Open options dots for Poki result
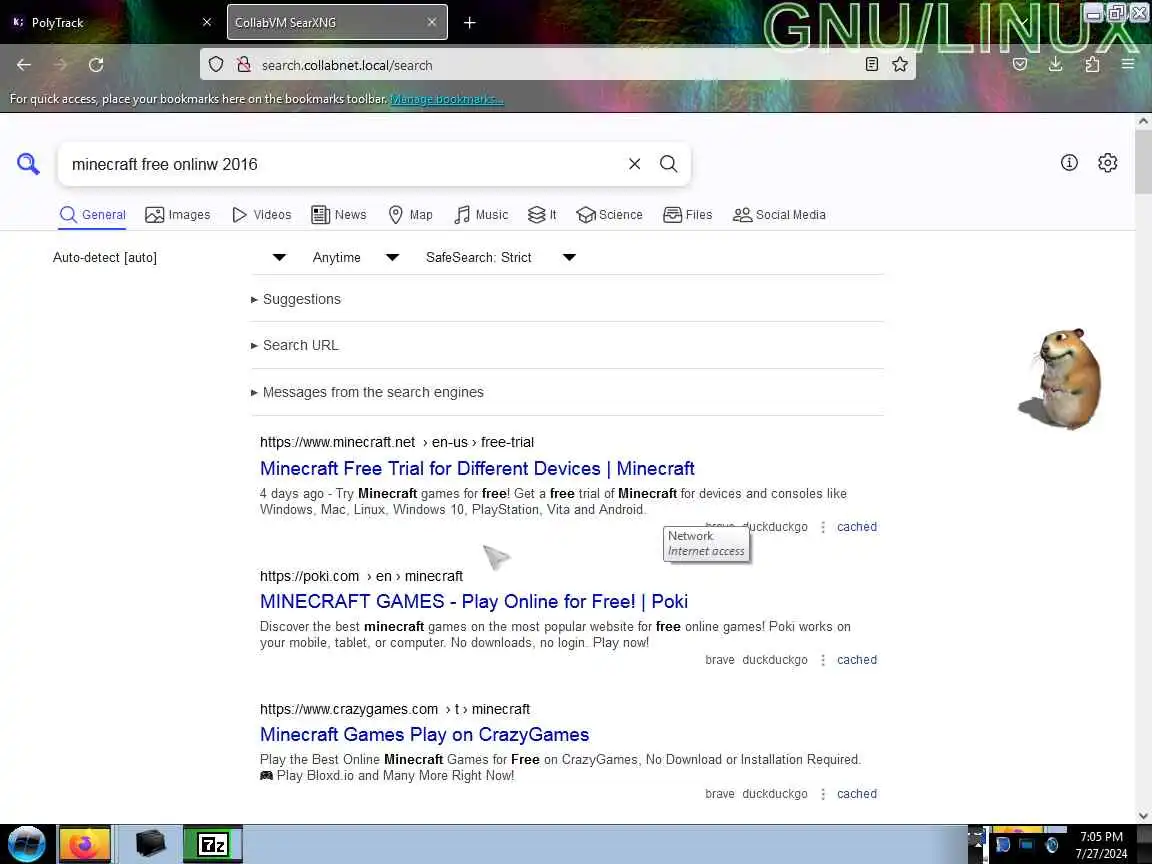Image resolution: width=1152 pixels, height=864 pixels. [823, 660]
